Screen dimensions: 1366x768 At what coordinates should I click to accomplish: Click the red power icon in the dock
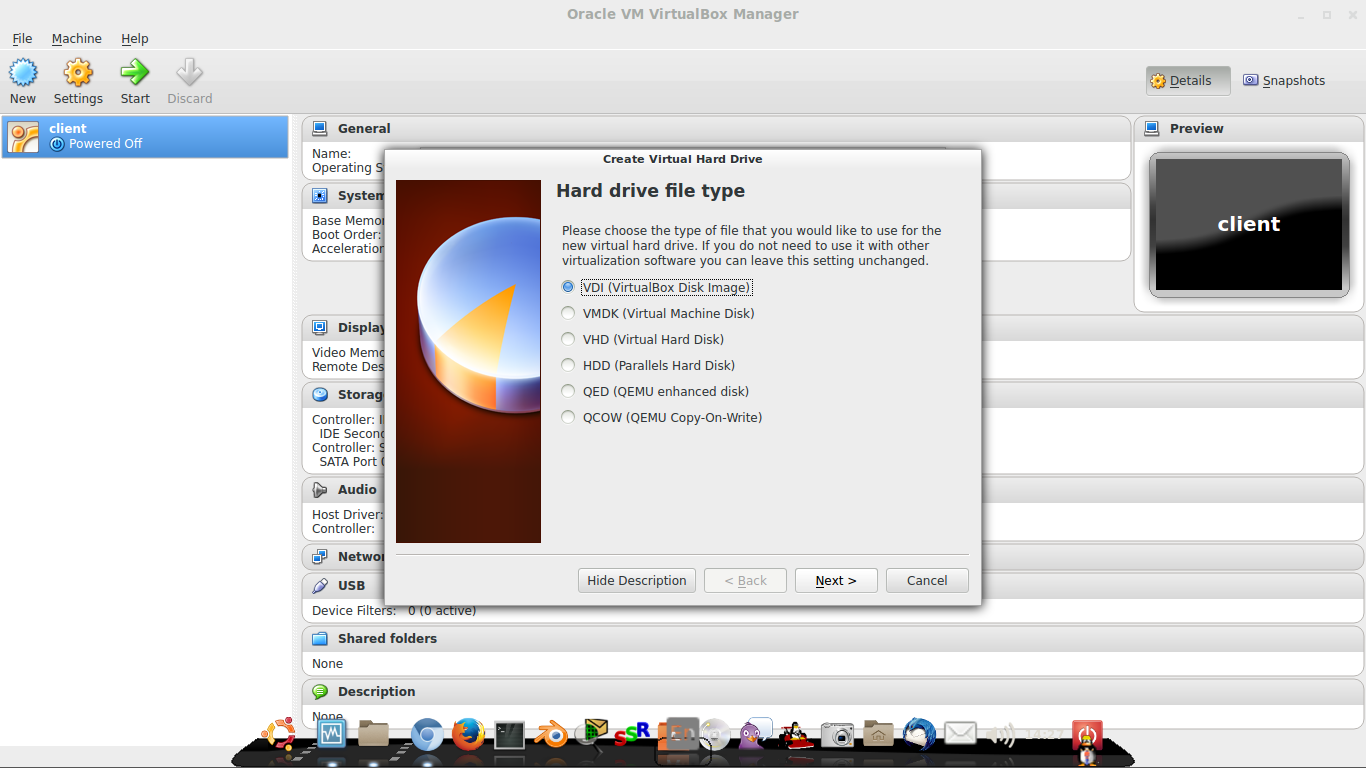pos(1087,736)
